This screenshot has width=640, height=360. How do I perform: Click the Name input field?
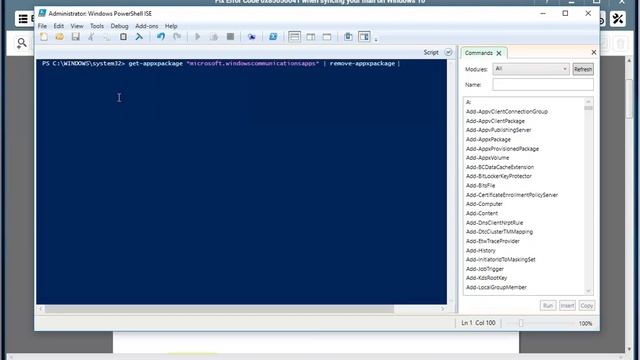click(x=543, y=84)
